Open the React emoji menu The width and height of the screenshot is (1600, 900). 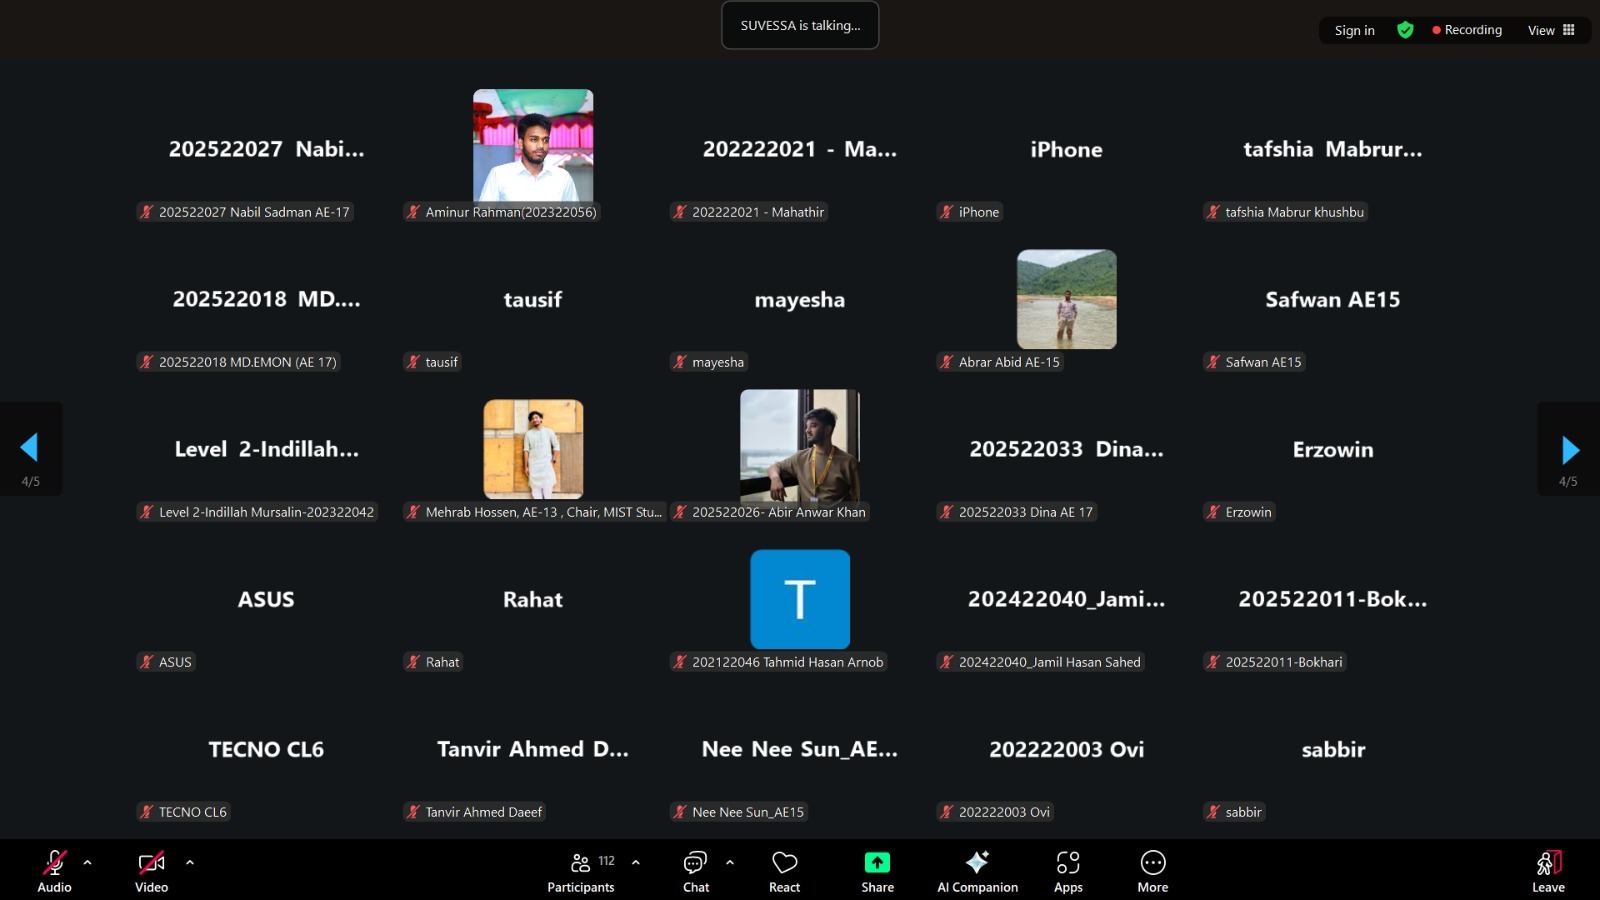click(784, 871)
